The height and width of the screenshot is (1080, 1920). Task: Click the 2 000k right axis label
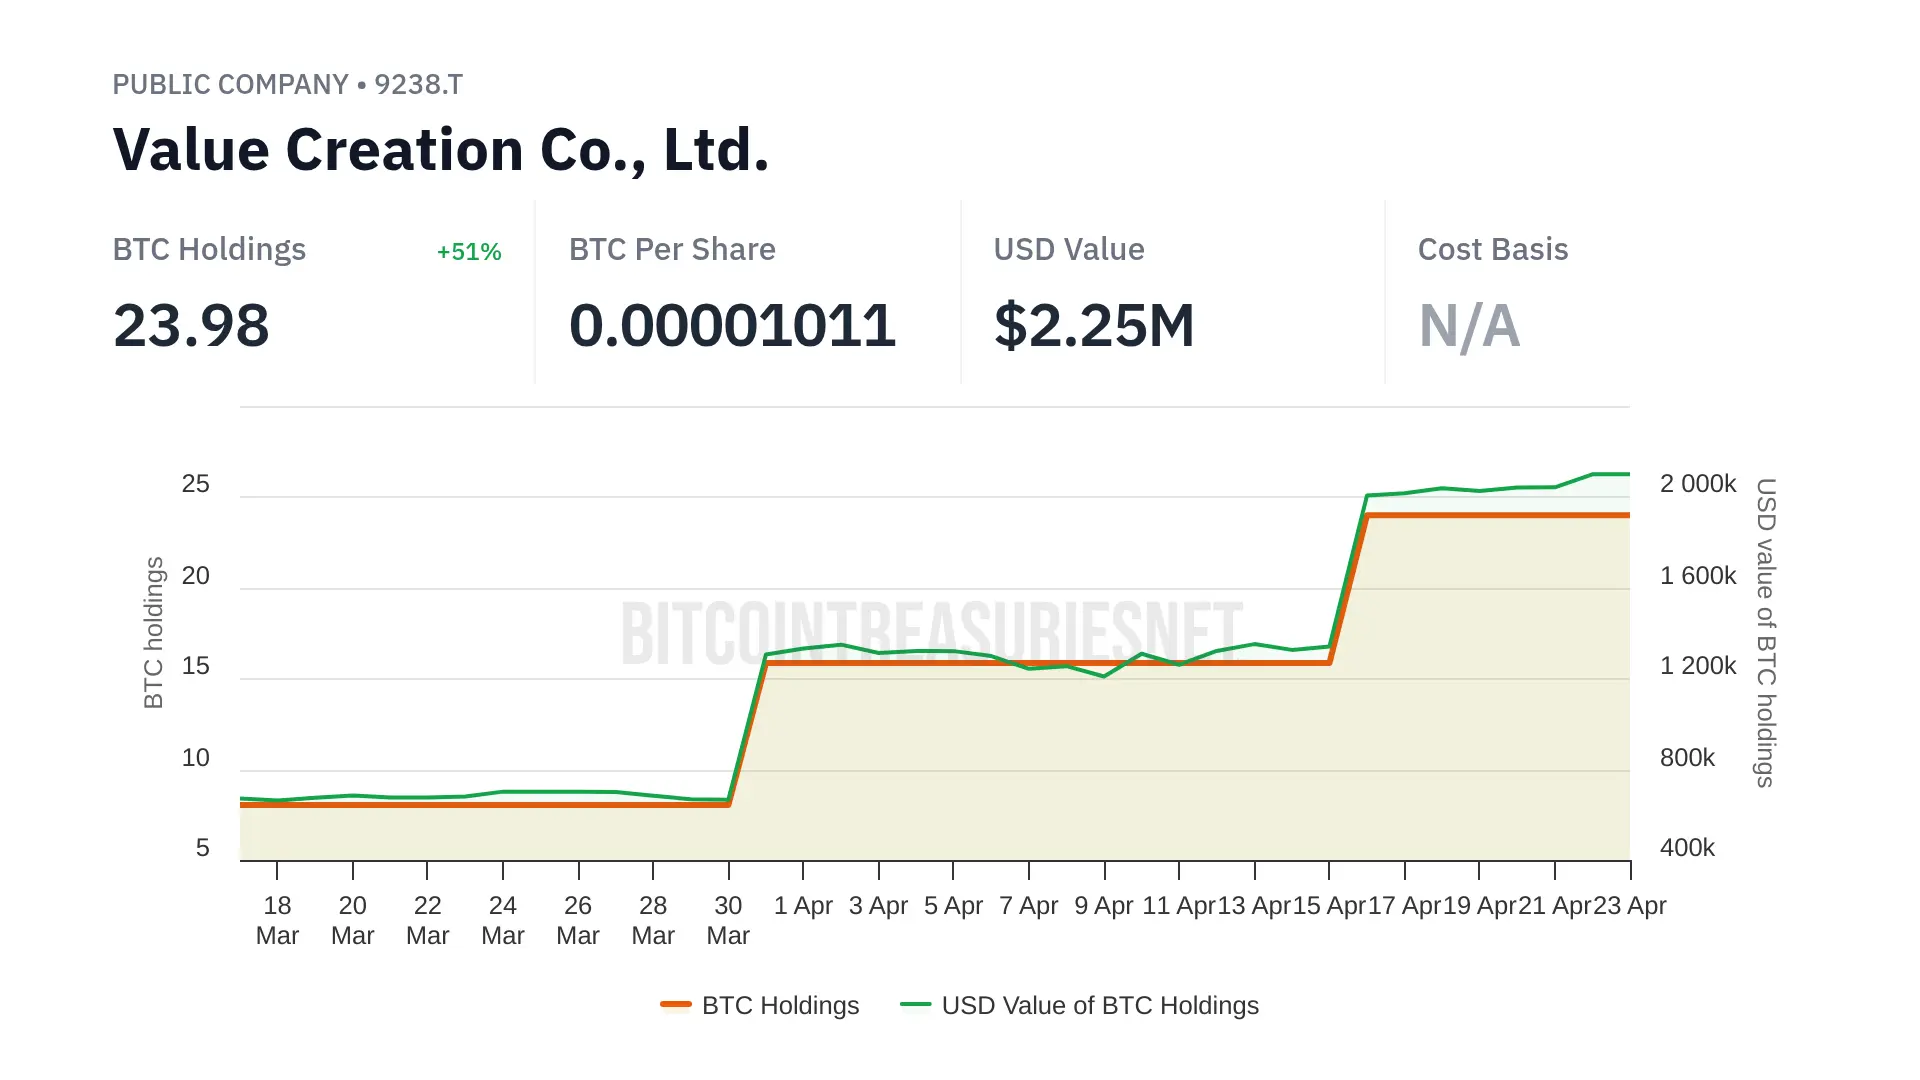click(1697, 484)
